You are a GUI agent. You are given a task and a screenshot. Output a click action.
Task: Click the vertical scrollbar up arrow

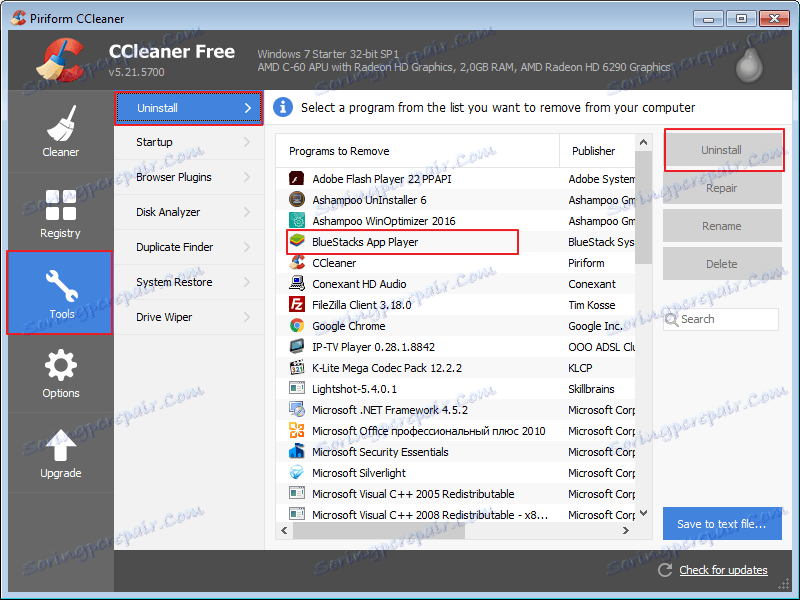(643, 142)
